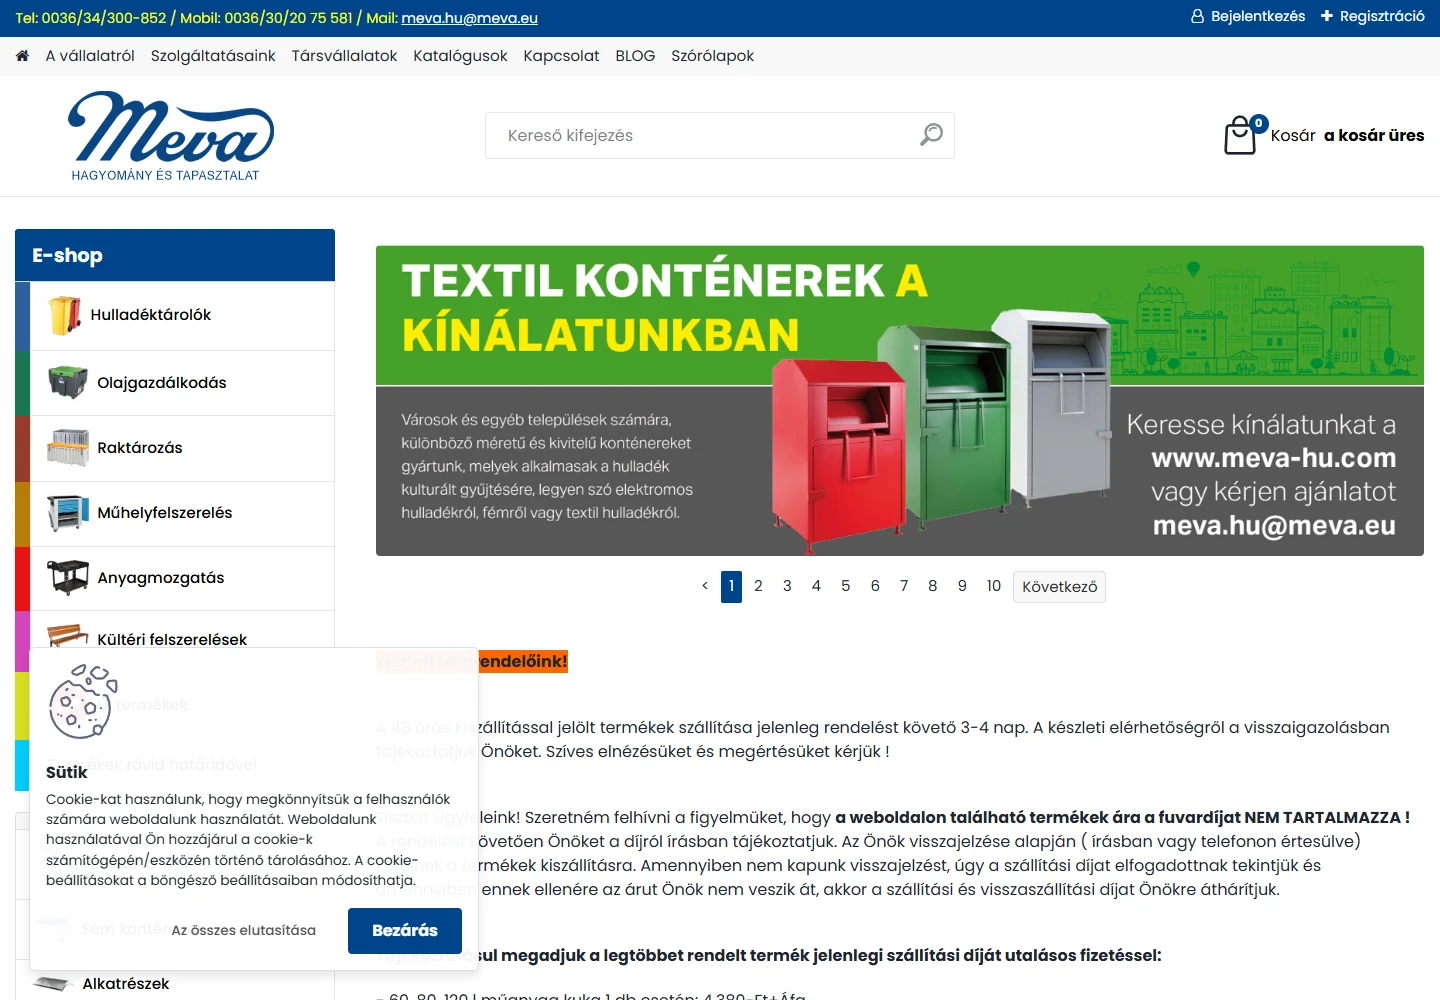Click the meva.hu@meva.eu mail link
The width and height of the screenshot is (1440, 1000).
469,18
